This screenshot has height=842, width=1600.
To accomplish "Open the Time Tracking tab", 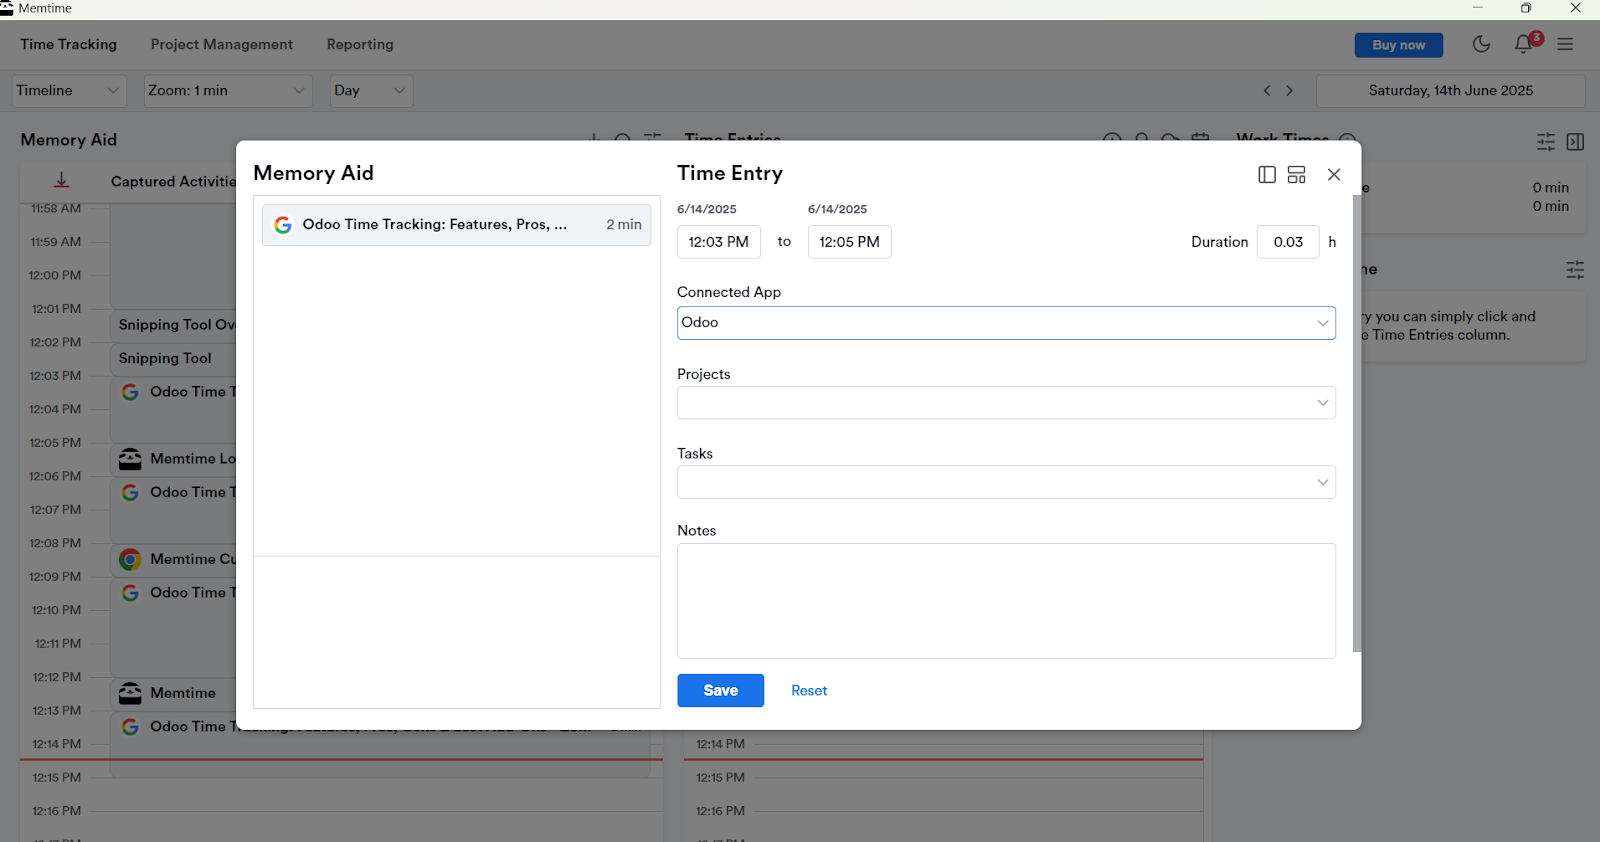I will tap(68, 44).
